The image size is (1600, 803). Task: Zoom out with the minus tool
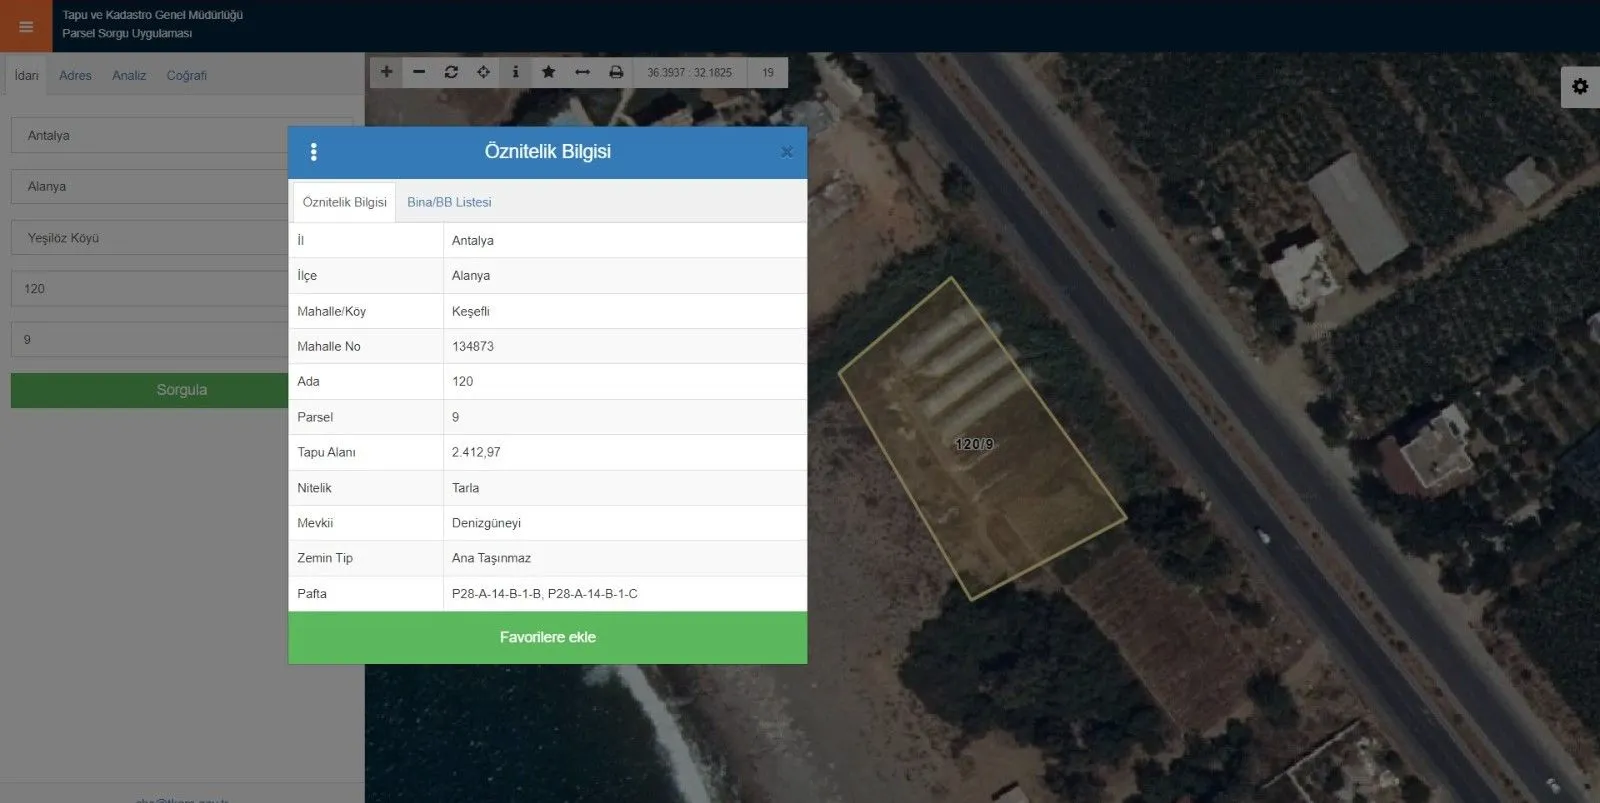tap(419, 72)
